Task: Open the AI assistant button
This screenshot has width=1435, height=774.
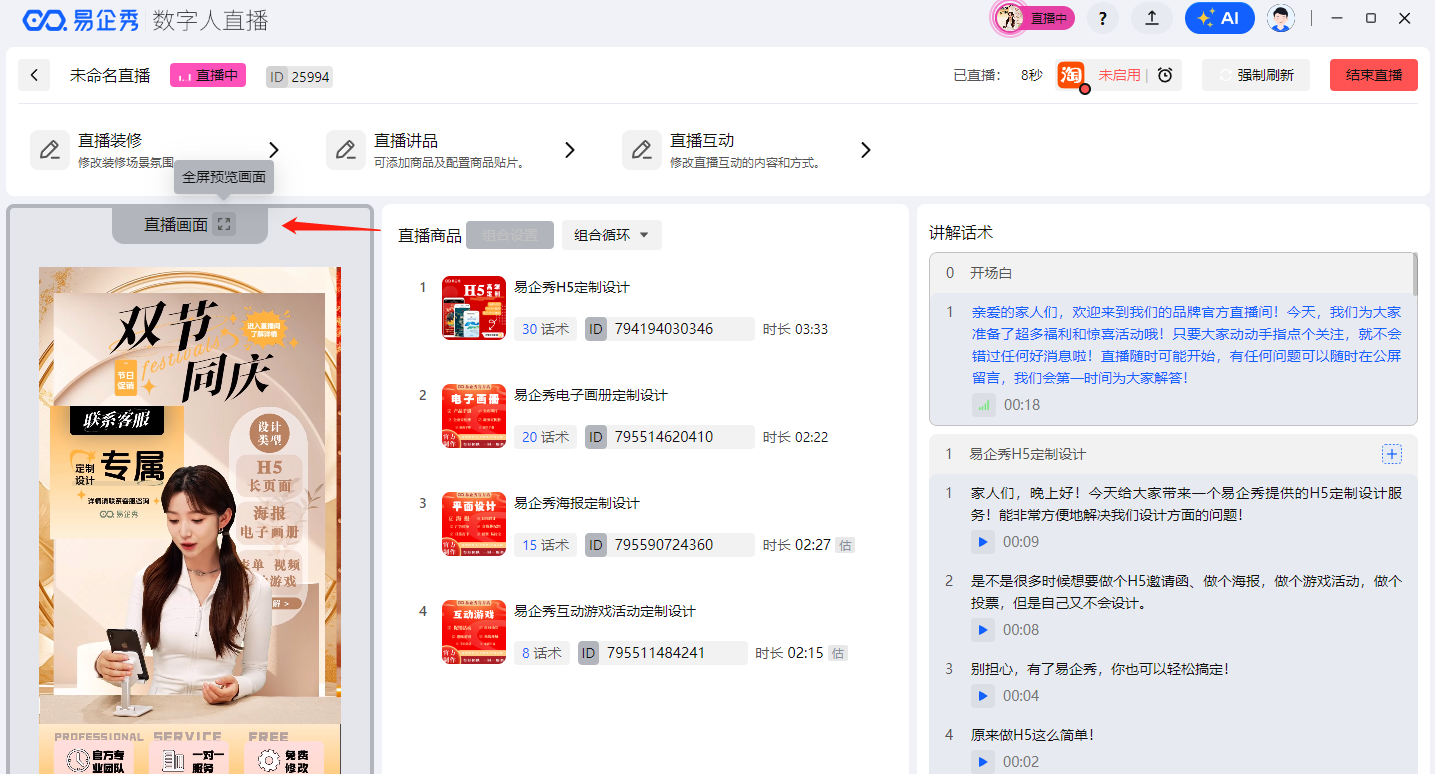Action: coord(1219,18)
